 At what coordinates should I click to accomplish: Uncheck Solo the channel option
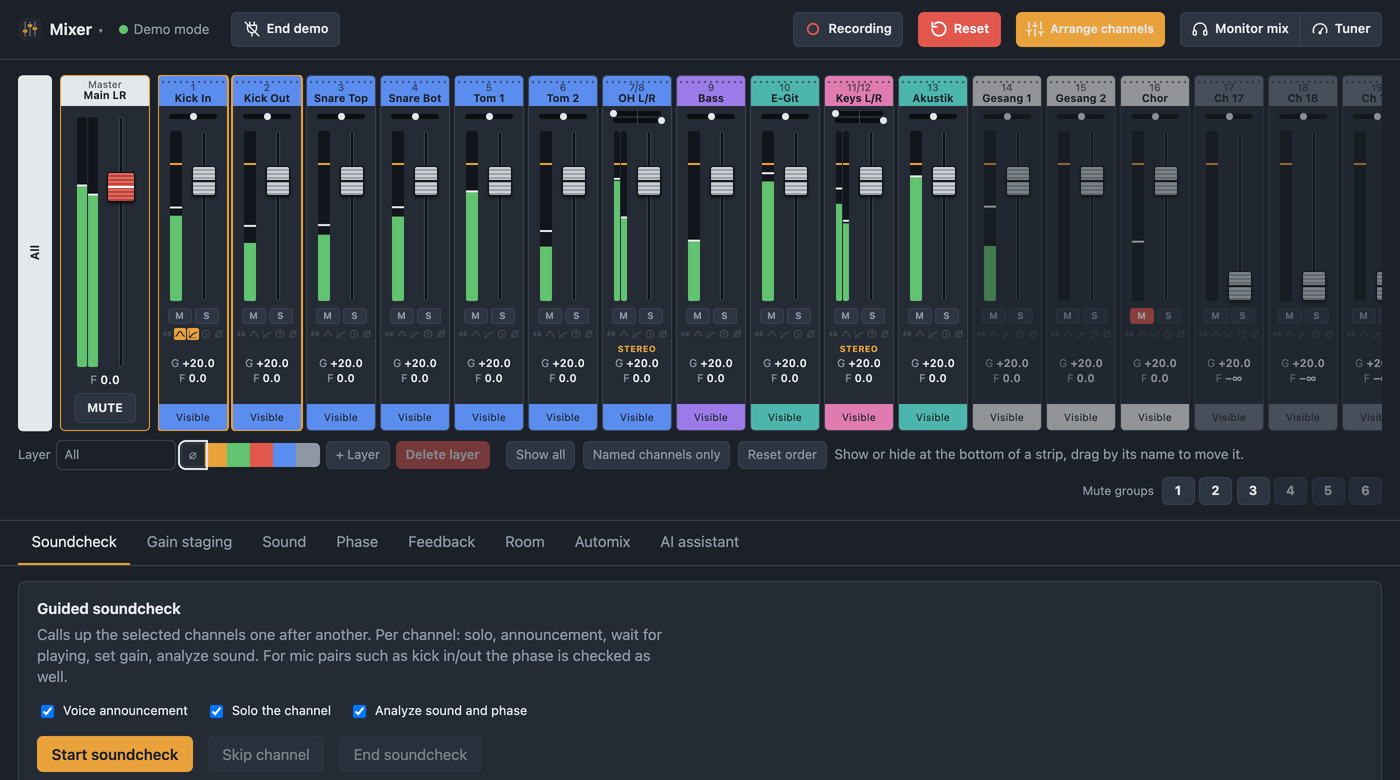click(x=216, y=711)
